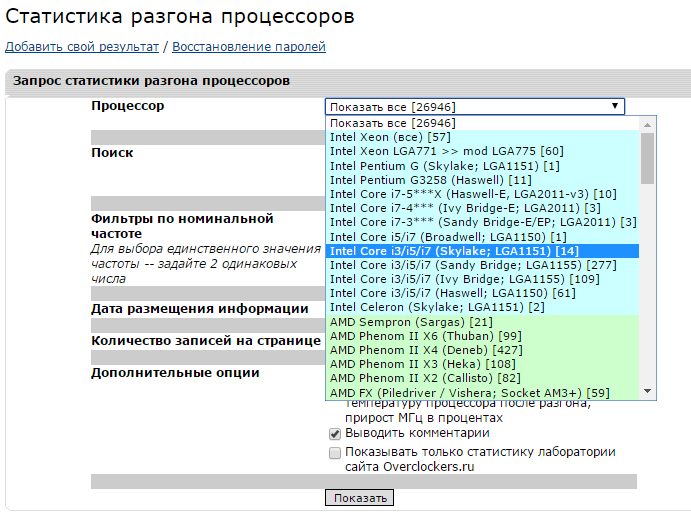Select 'Intel Core i7-4*** (Ivy Bridge-E)' option
The image size is (691, 529).
pos(482,208)
